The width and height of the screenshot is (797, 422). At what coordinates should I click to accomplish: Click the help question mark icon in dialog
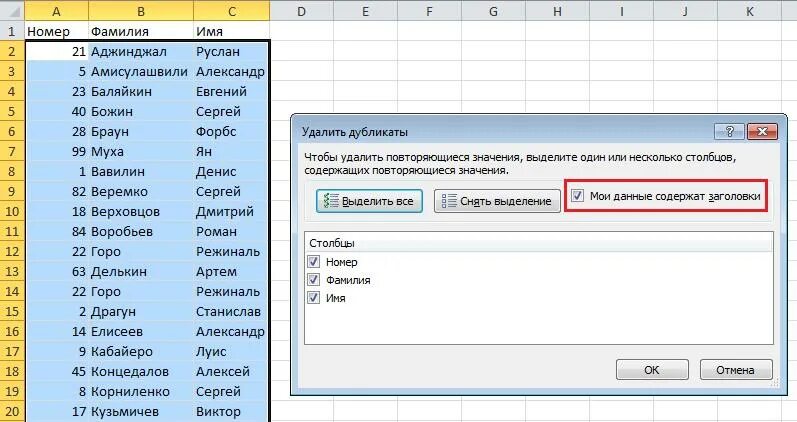729,132
